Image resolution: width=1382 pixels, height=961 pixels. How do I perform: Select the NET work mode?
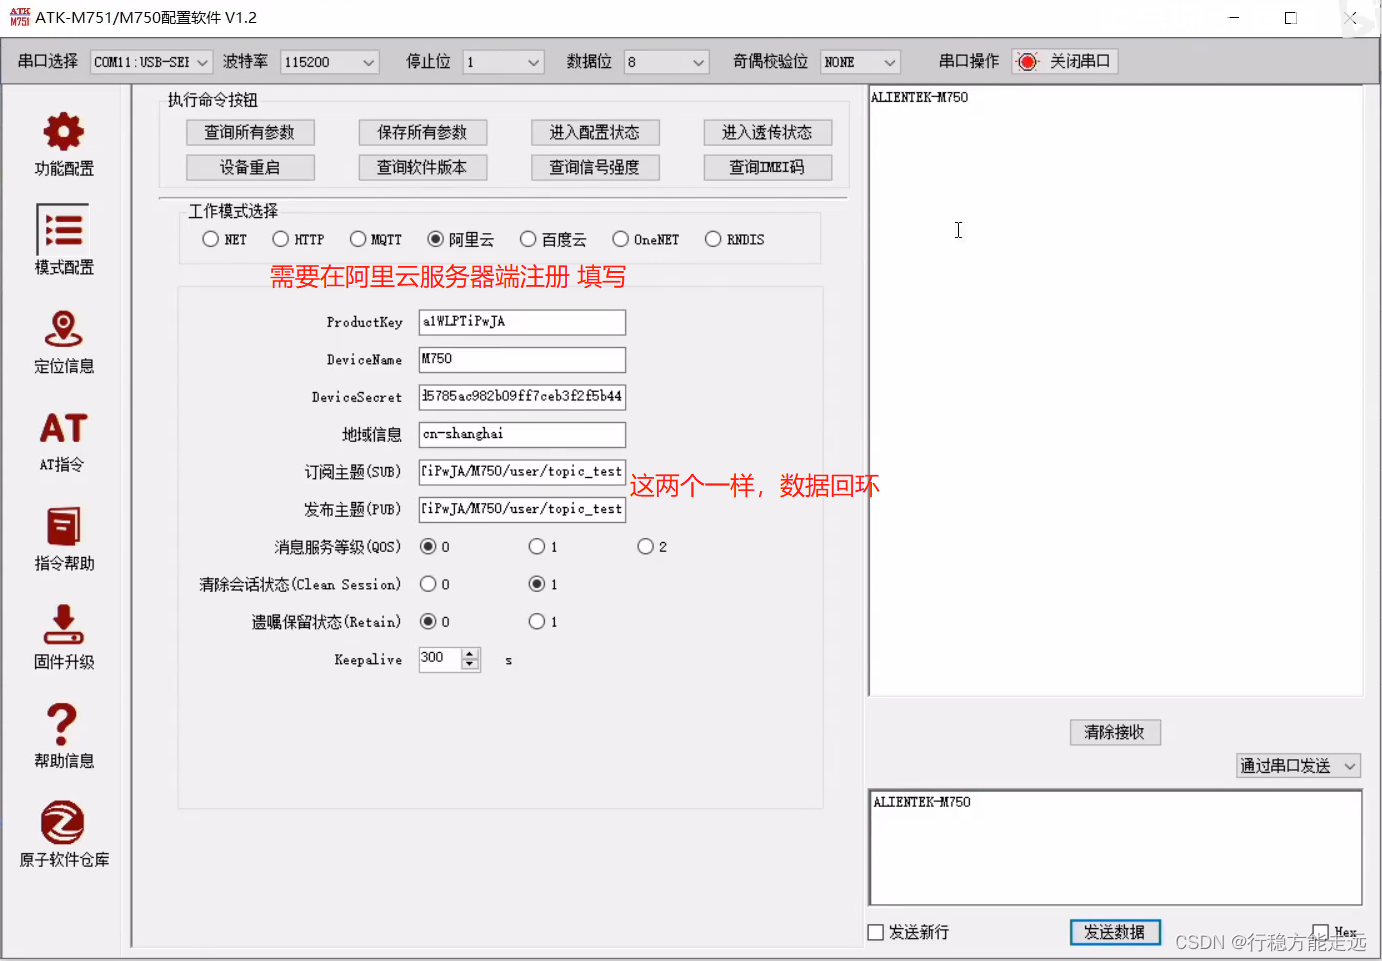[x=210, y=239]
